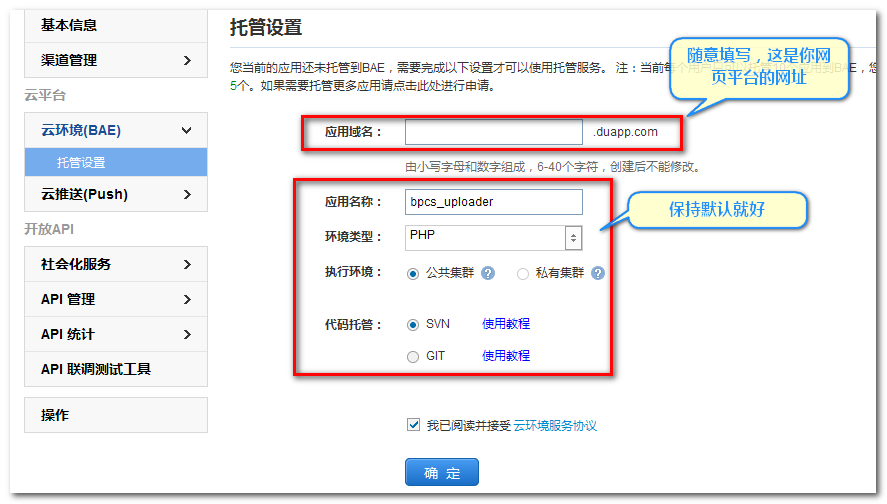The image size is (887, 504).
Task: Open API 统计 menu item
Action: click(116, 334)
